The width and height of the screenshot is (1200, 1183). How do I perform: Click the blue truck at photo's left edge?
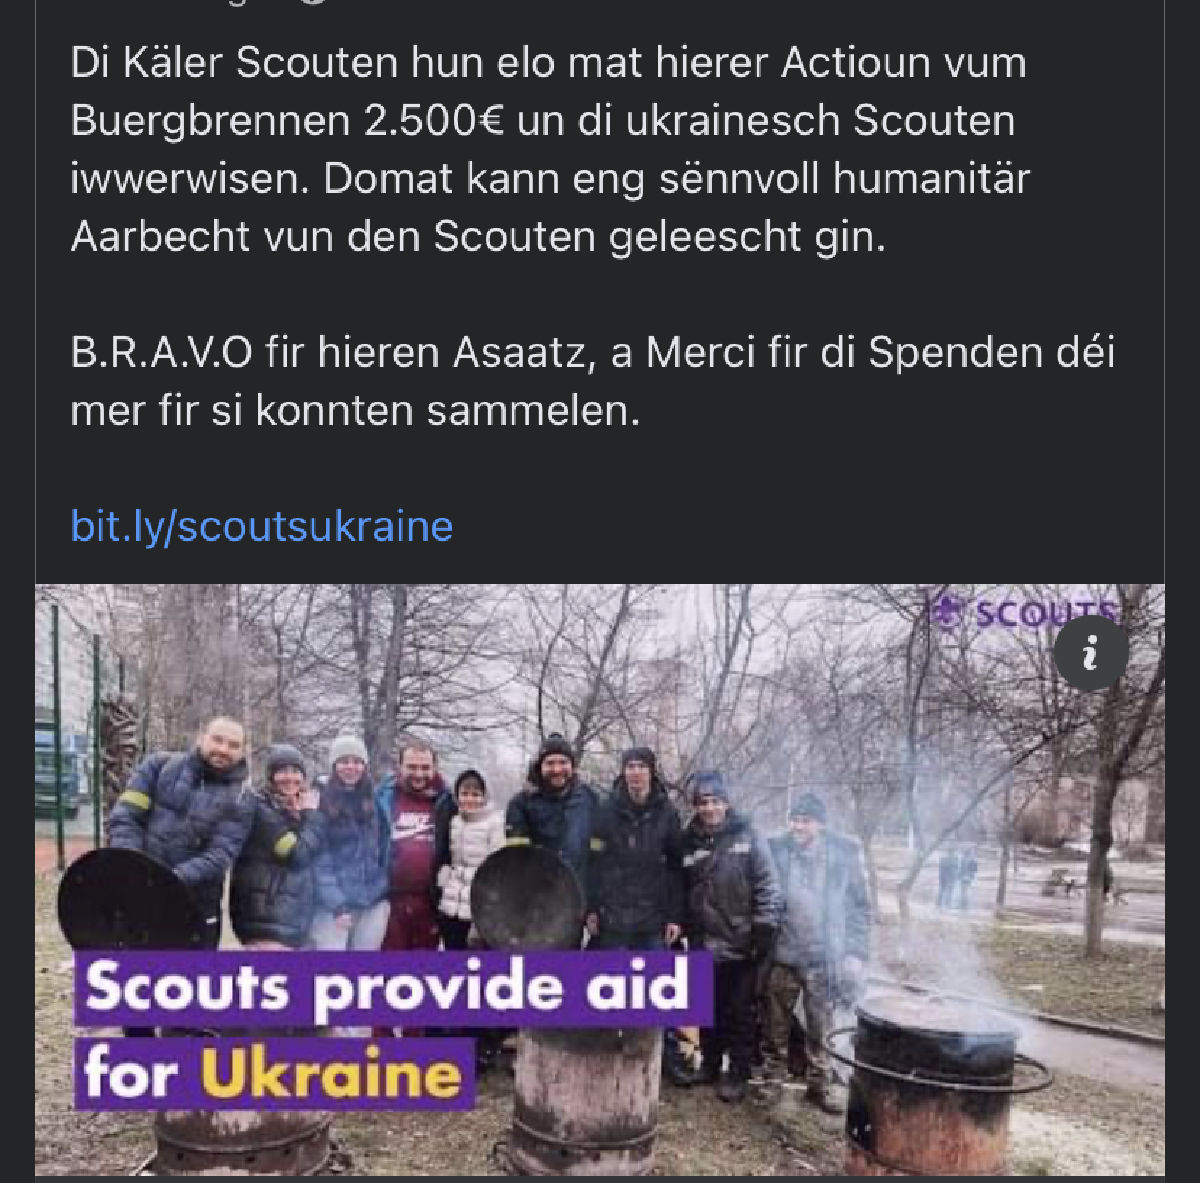point(56,760)
